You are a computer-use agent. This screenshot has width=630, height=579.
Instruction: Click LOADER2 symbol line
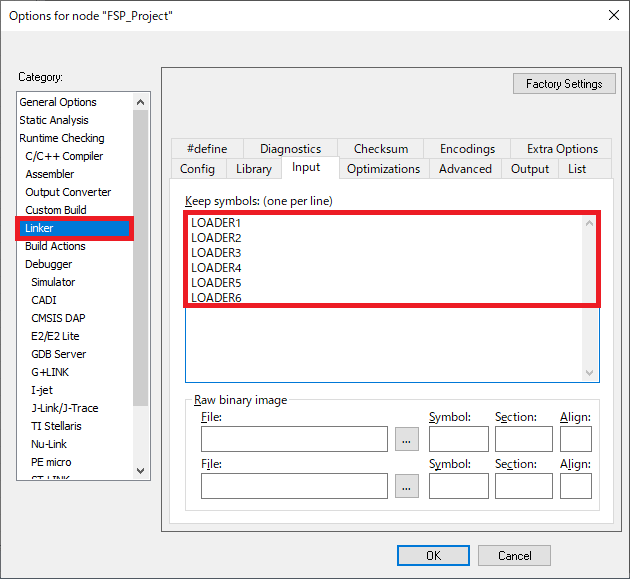point(216,238)
